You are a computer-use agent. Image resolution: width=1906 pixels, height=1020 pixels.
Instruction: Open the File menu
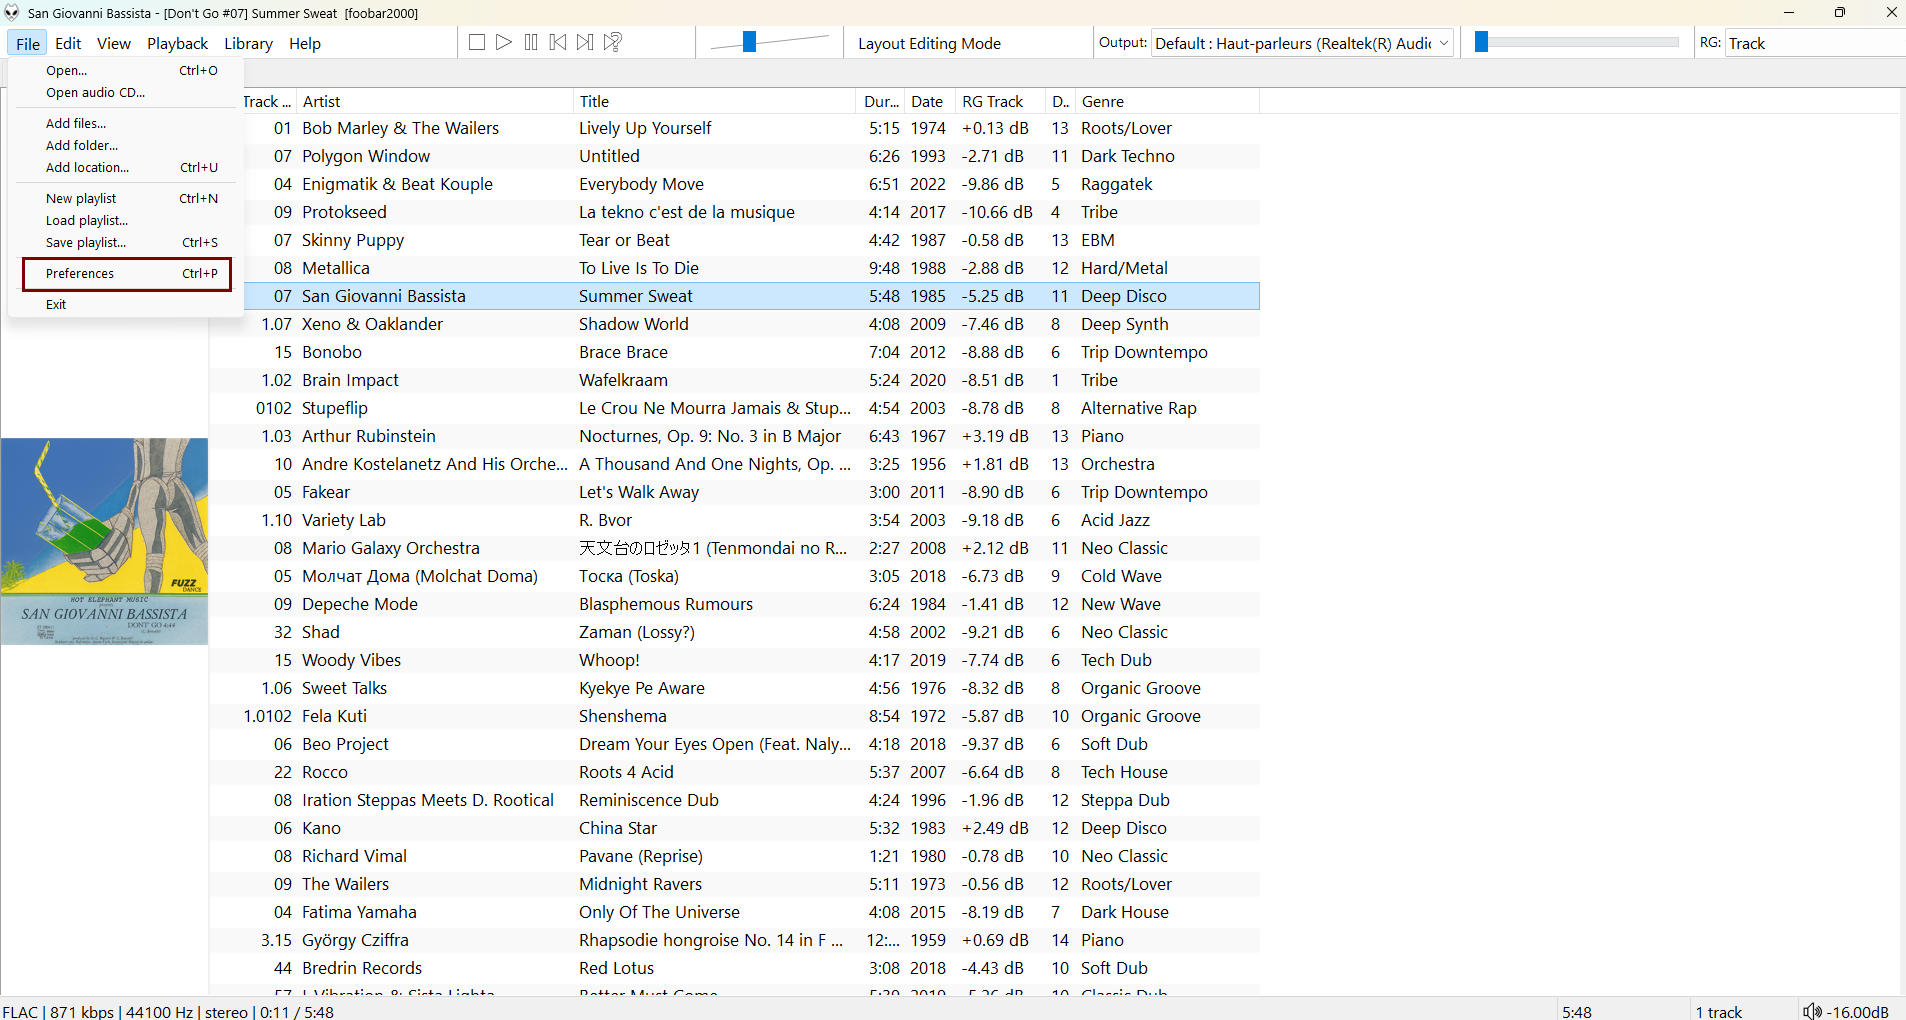28,43
